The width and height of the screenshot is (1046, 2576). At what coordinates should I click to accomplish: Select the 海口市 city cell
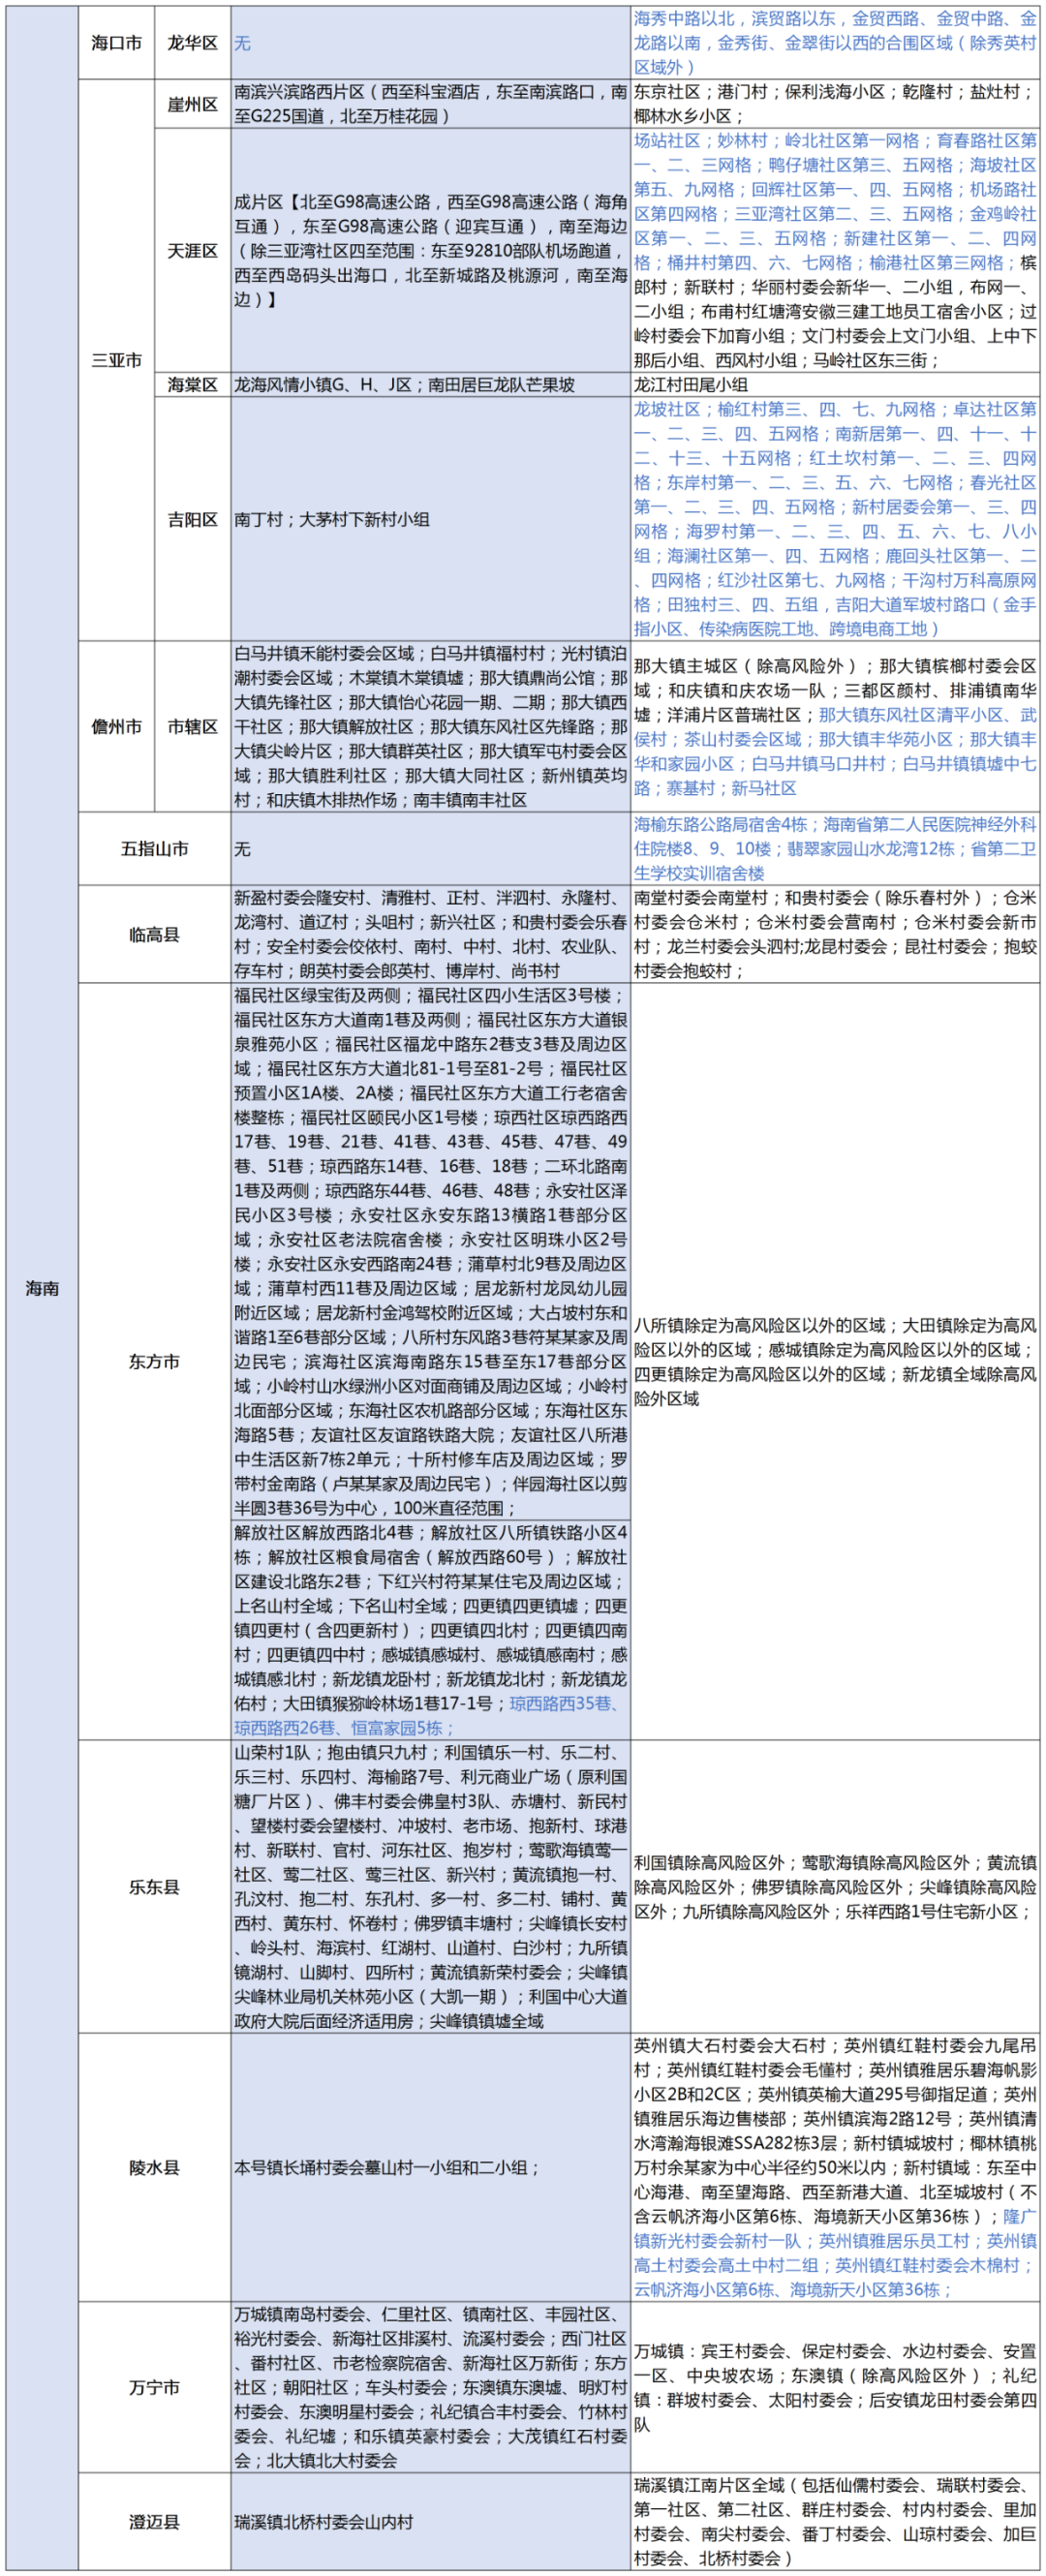[117, 43]
